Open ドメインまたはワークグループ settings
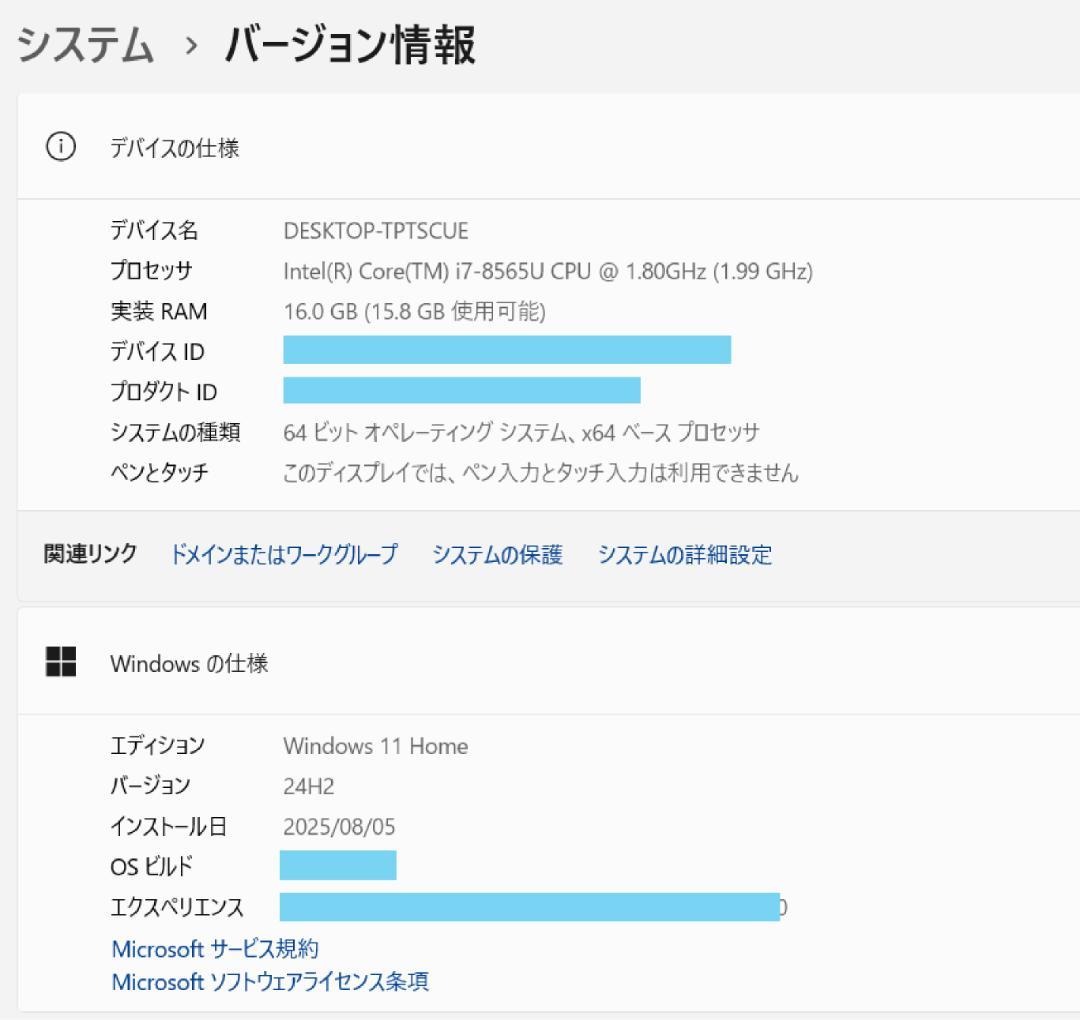The image size is (1080, 1020). tap(284, 554)
